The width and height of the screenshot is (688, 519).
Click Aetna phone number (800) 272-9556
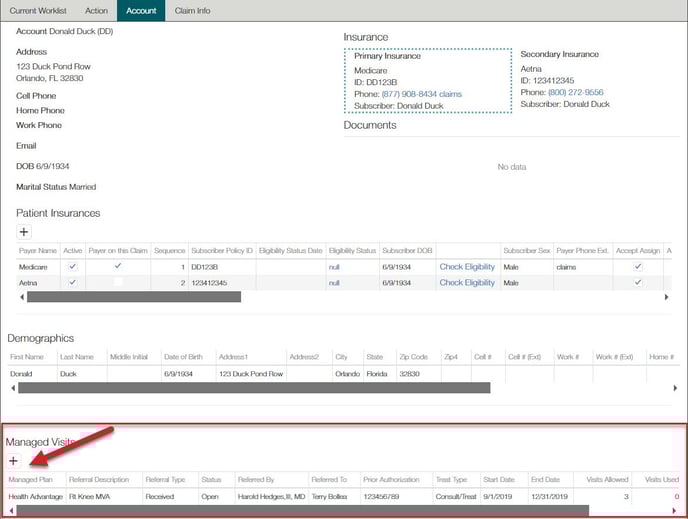click(575, 92)
